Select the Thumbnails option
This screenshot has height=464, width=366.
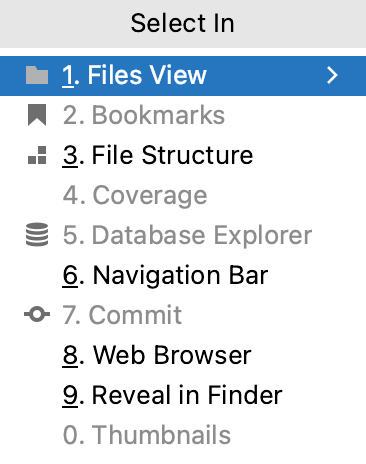(x=183, y=435)
